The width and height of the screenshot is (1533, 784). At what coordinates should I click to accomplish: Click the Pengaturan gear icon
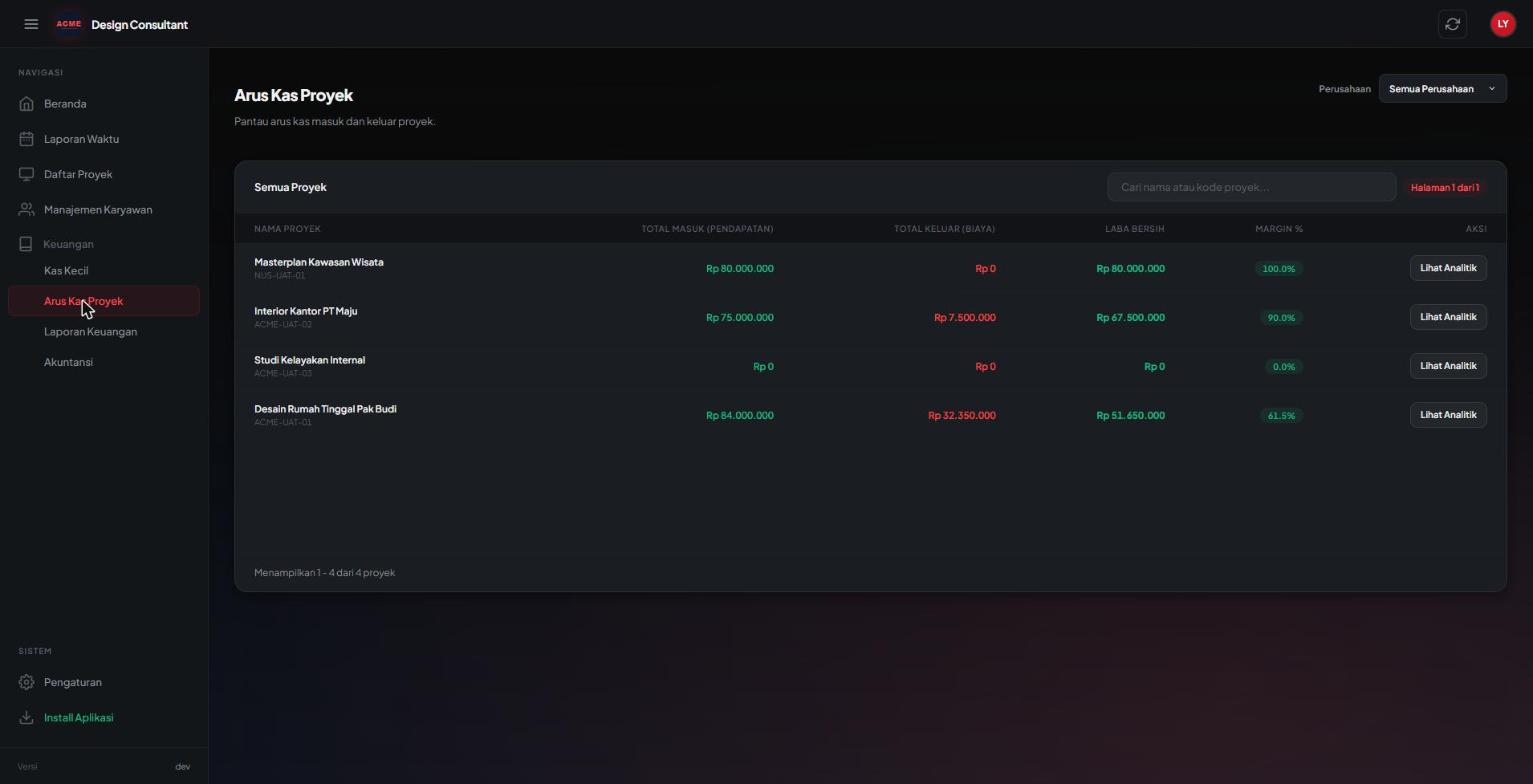tap(26, 682)
